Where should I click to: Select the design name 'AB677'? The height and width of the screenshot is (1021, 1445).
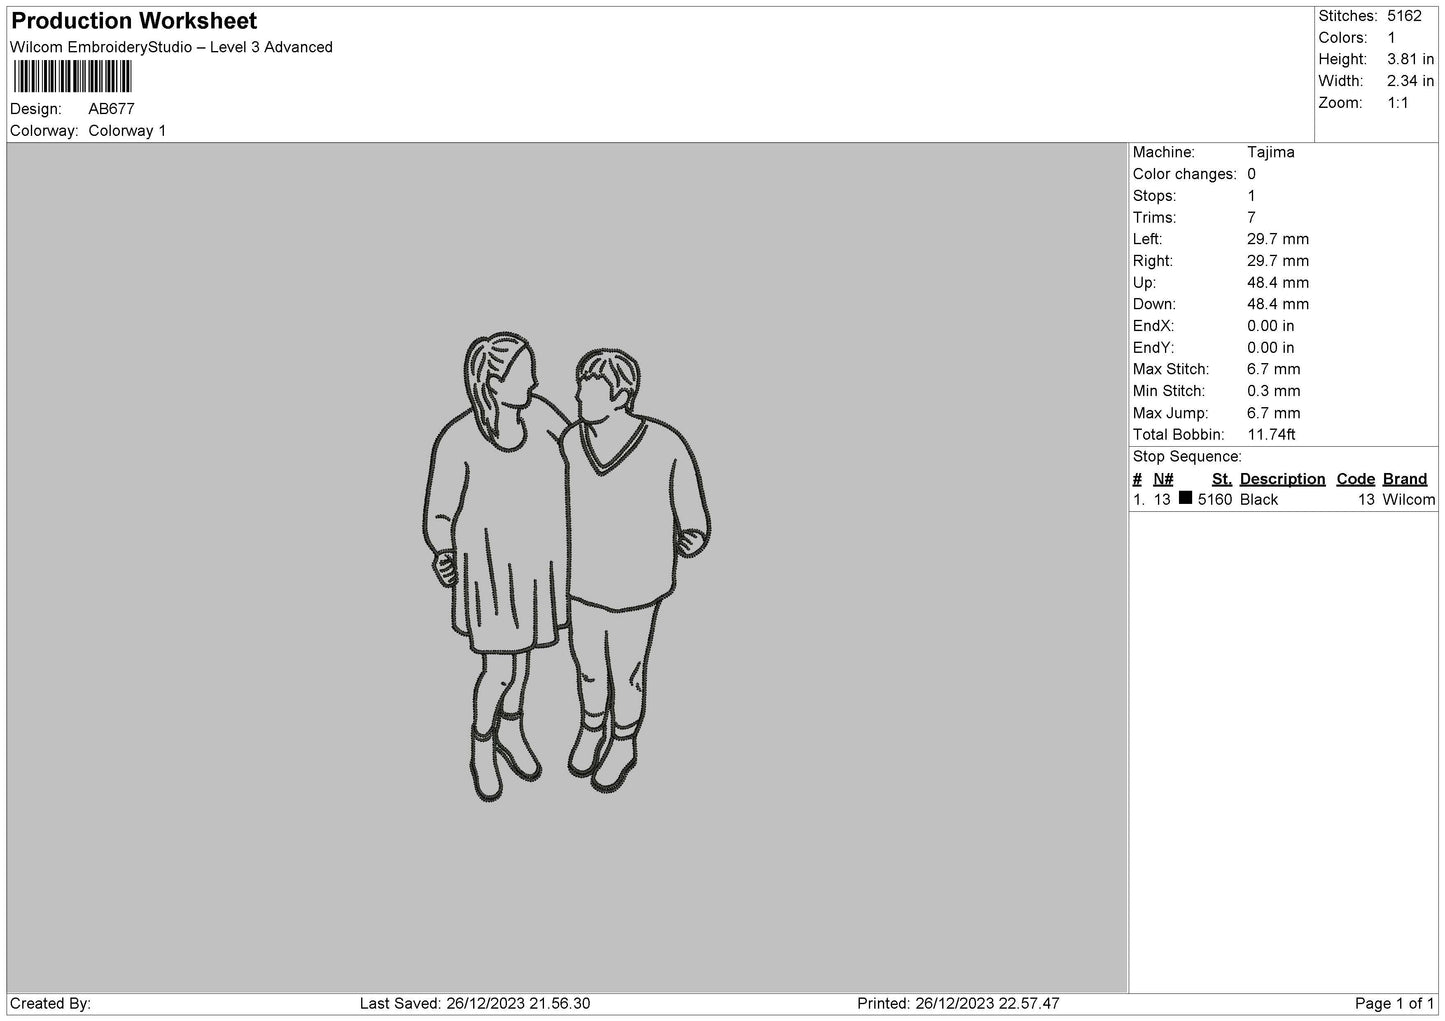[111, 109]
